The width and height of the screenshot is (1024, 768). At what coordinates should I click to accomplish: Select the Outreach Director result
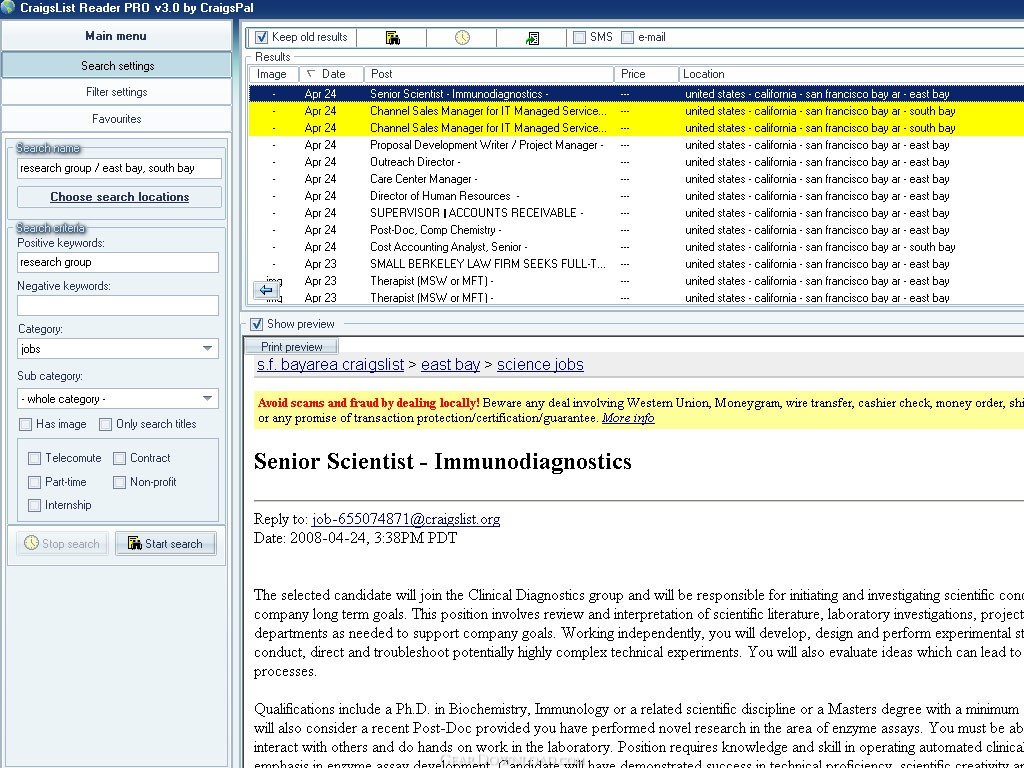[x=636, y=162]
